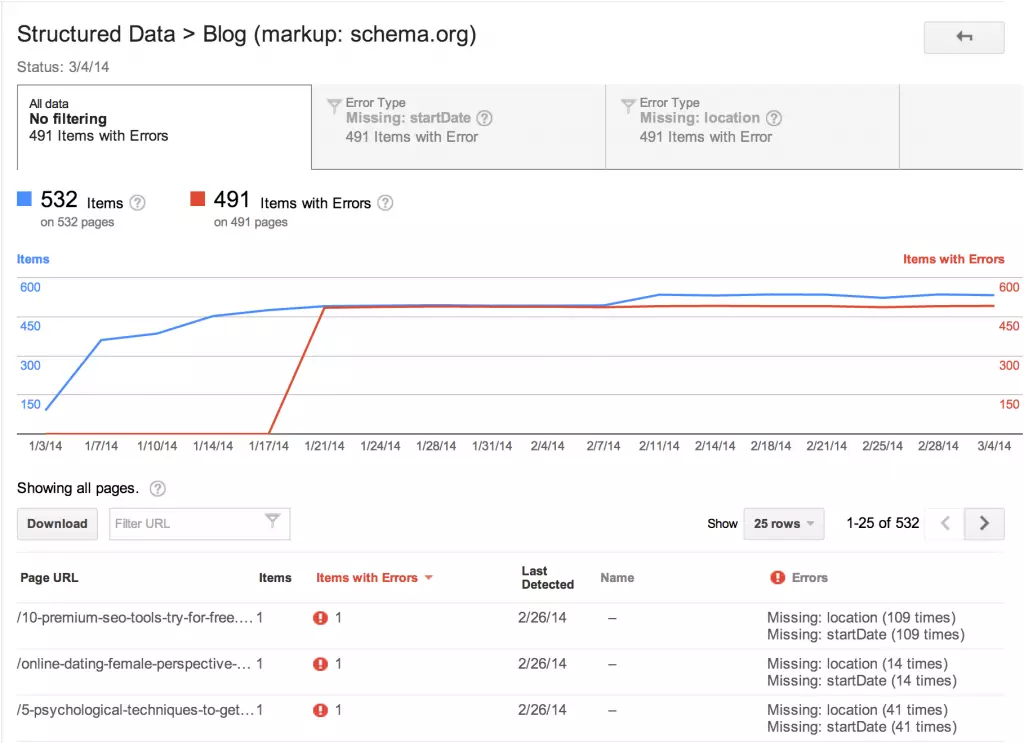Click 'Missing: startDate (14 times)' text

coord(862,681)
